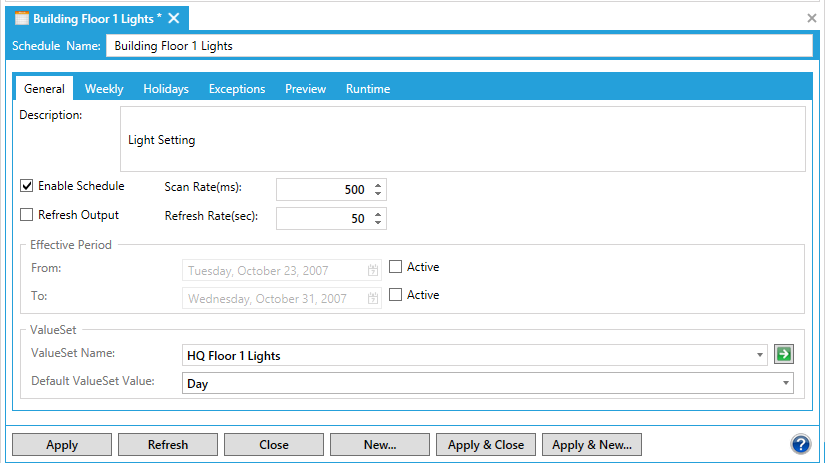Open help with the blue question mark icon
825x465 pixels.
click(x=800, y=444)
